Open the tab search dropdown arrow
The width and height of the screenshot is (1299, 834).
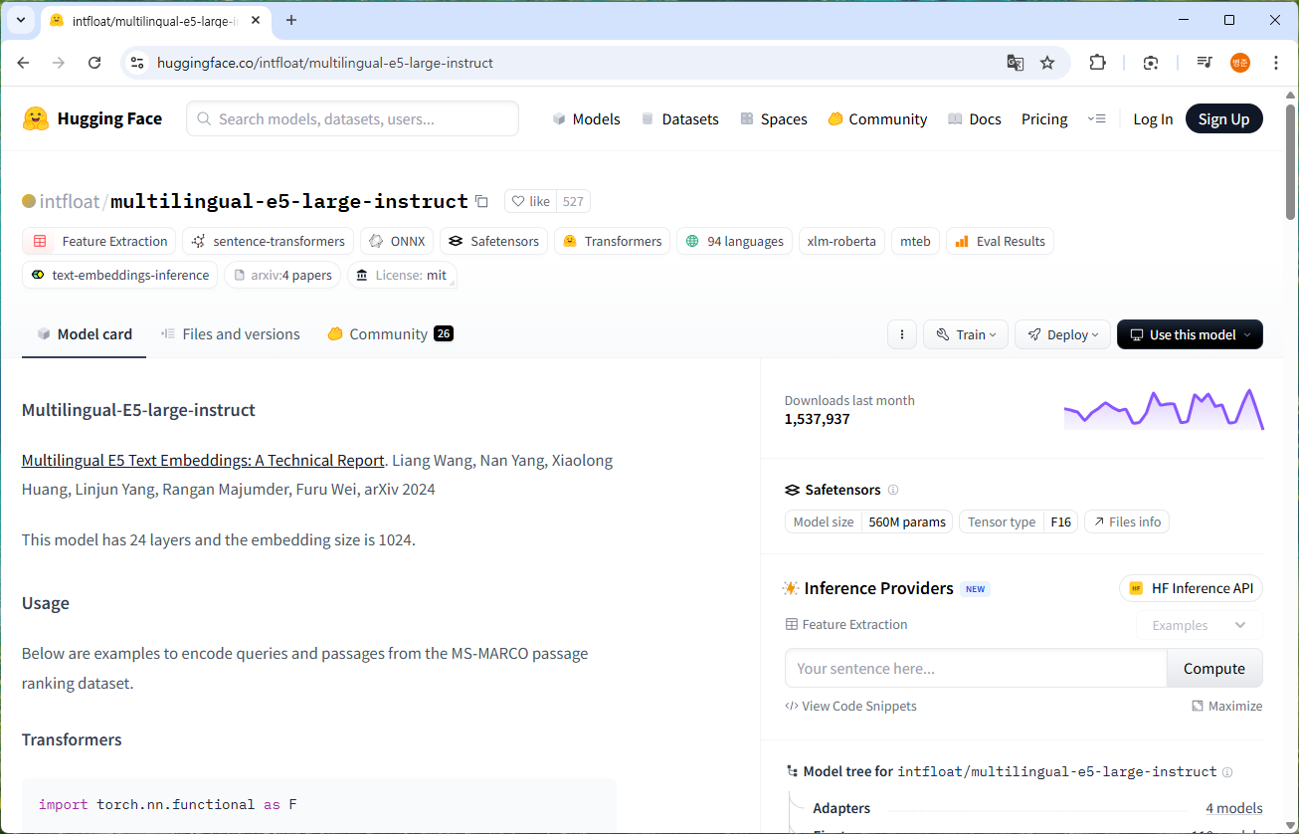pyautogui.click(x=20, y=20)
